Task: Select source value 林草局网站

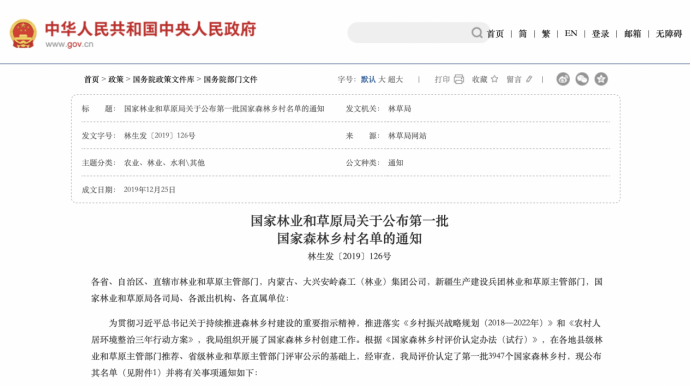Action: coord(407,136)
